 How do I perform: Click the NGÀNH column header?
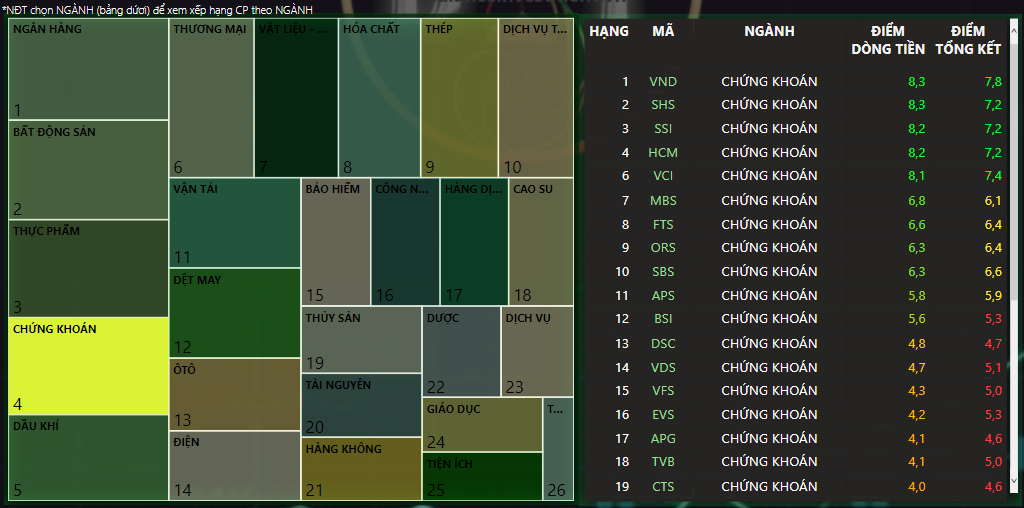[769, 31]
